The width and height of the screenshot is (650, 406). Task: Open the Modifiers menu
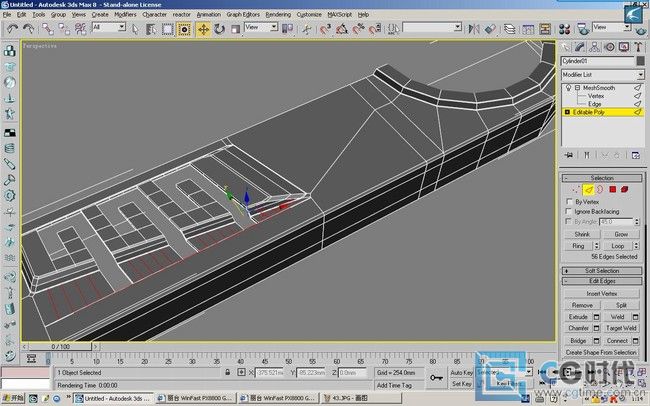125,15
